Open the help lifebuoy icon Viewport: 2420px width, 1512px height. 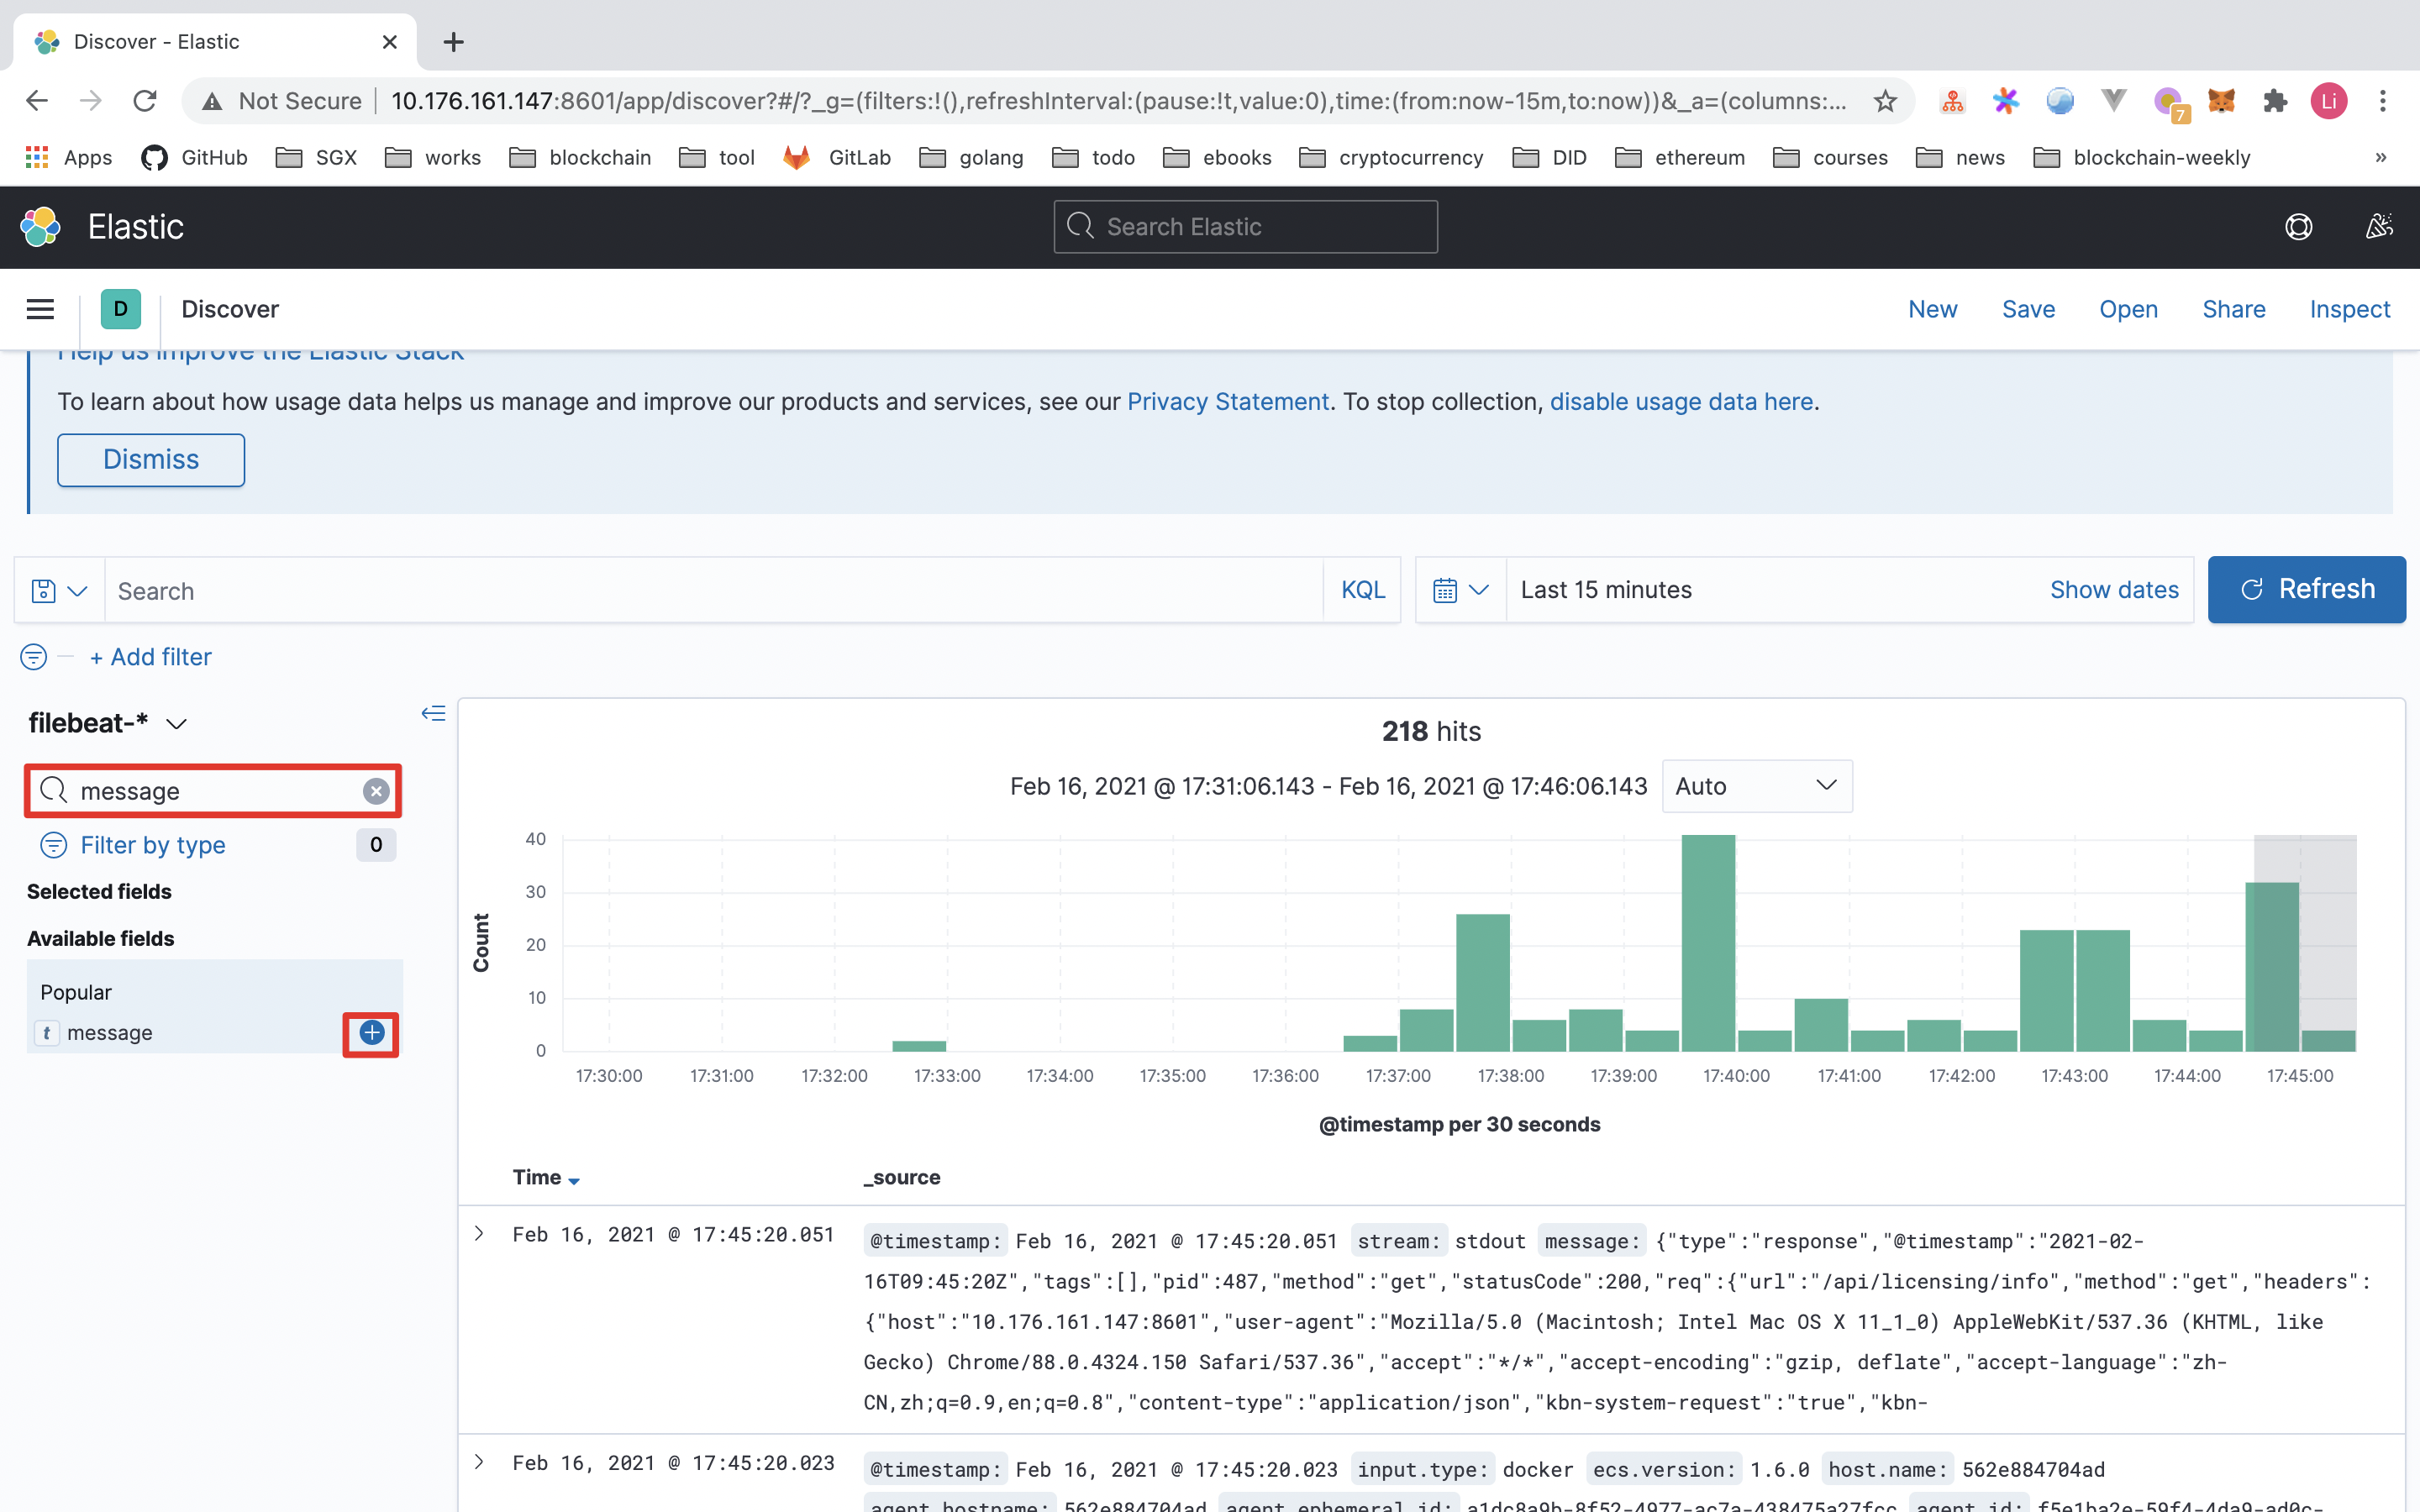coord(2298,227)
